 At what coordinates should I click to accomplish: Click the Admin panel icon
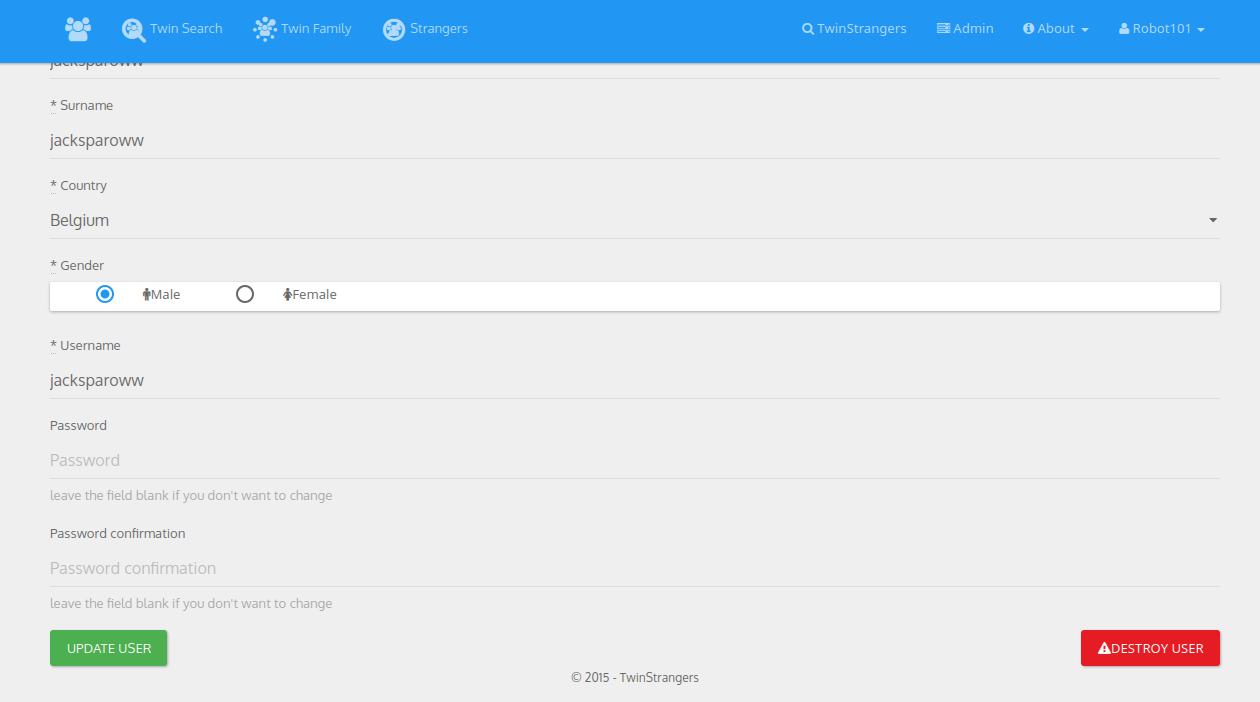943,29
